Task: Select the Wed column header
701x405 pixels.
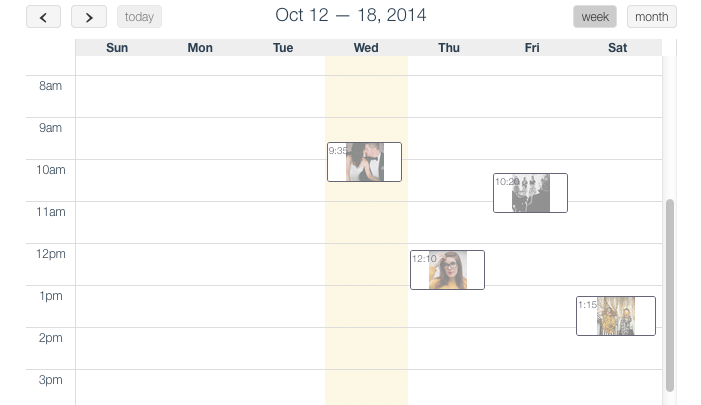Action: 366,48
